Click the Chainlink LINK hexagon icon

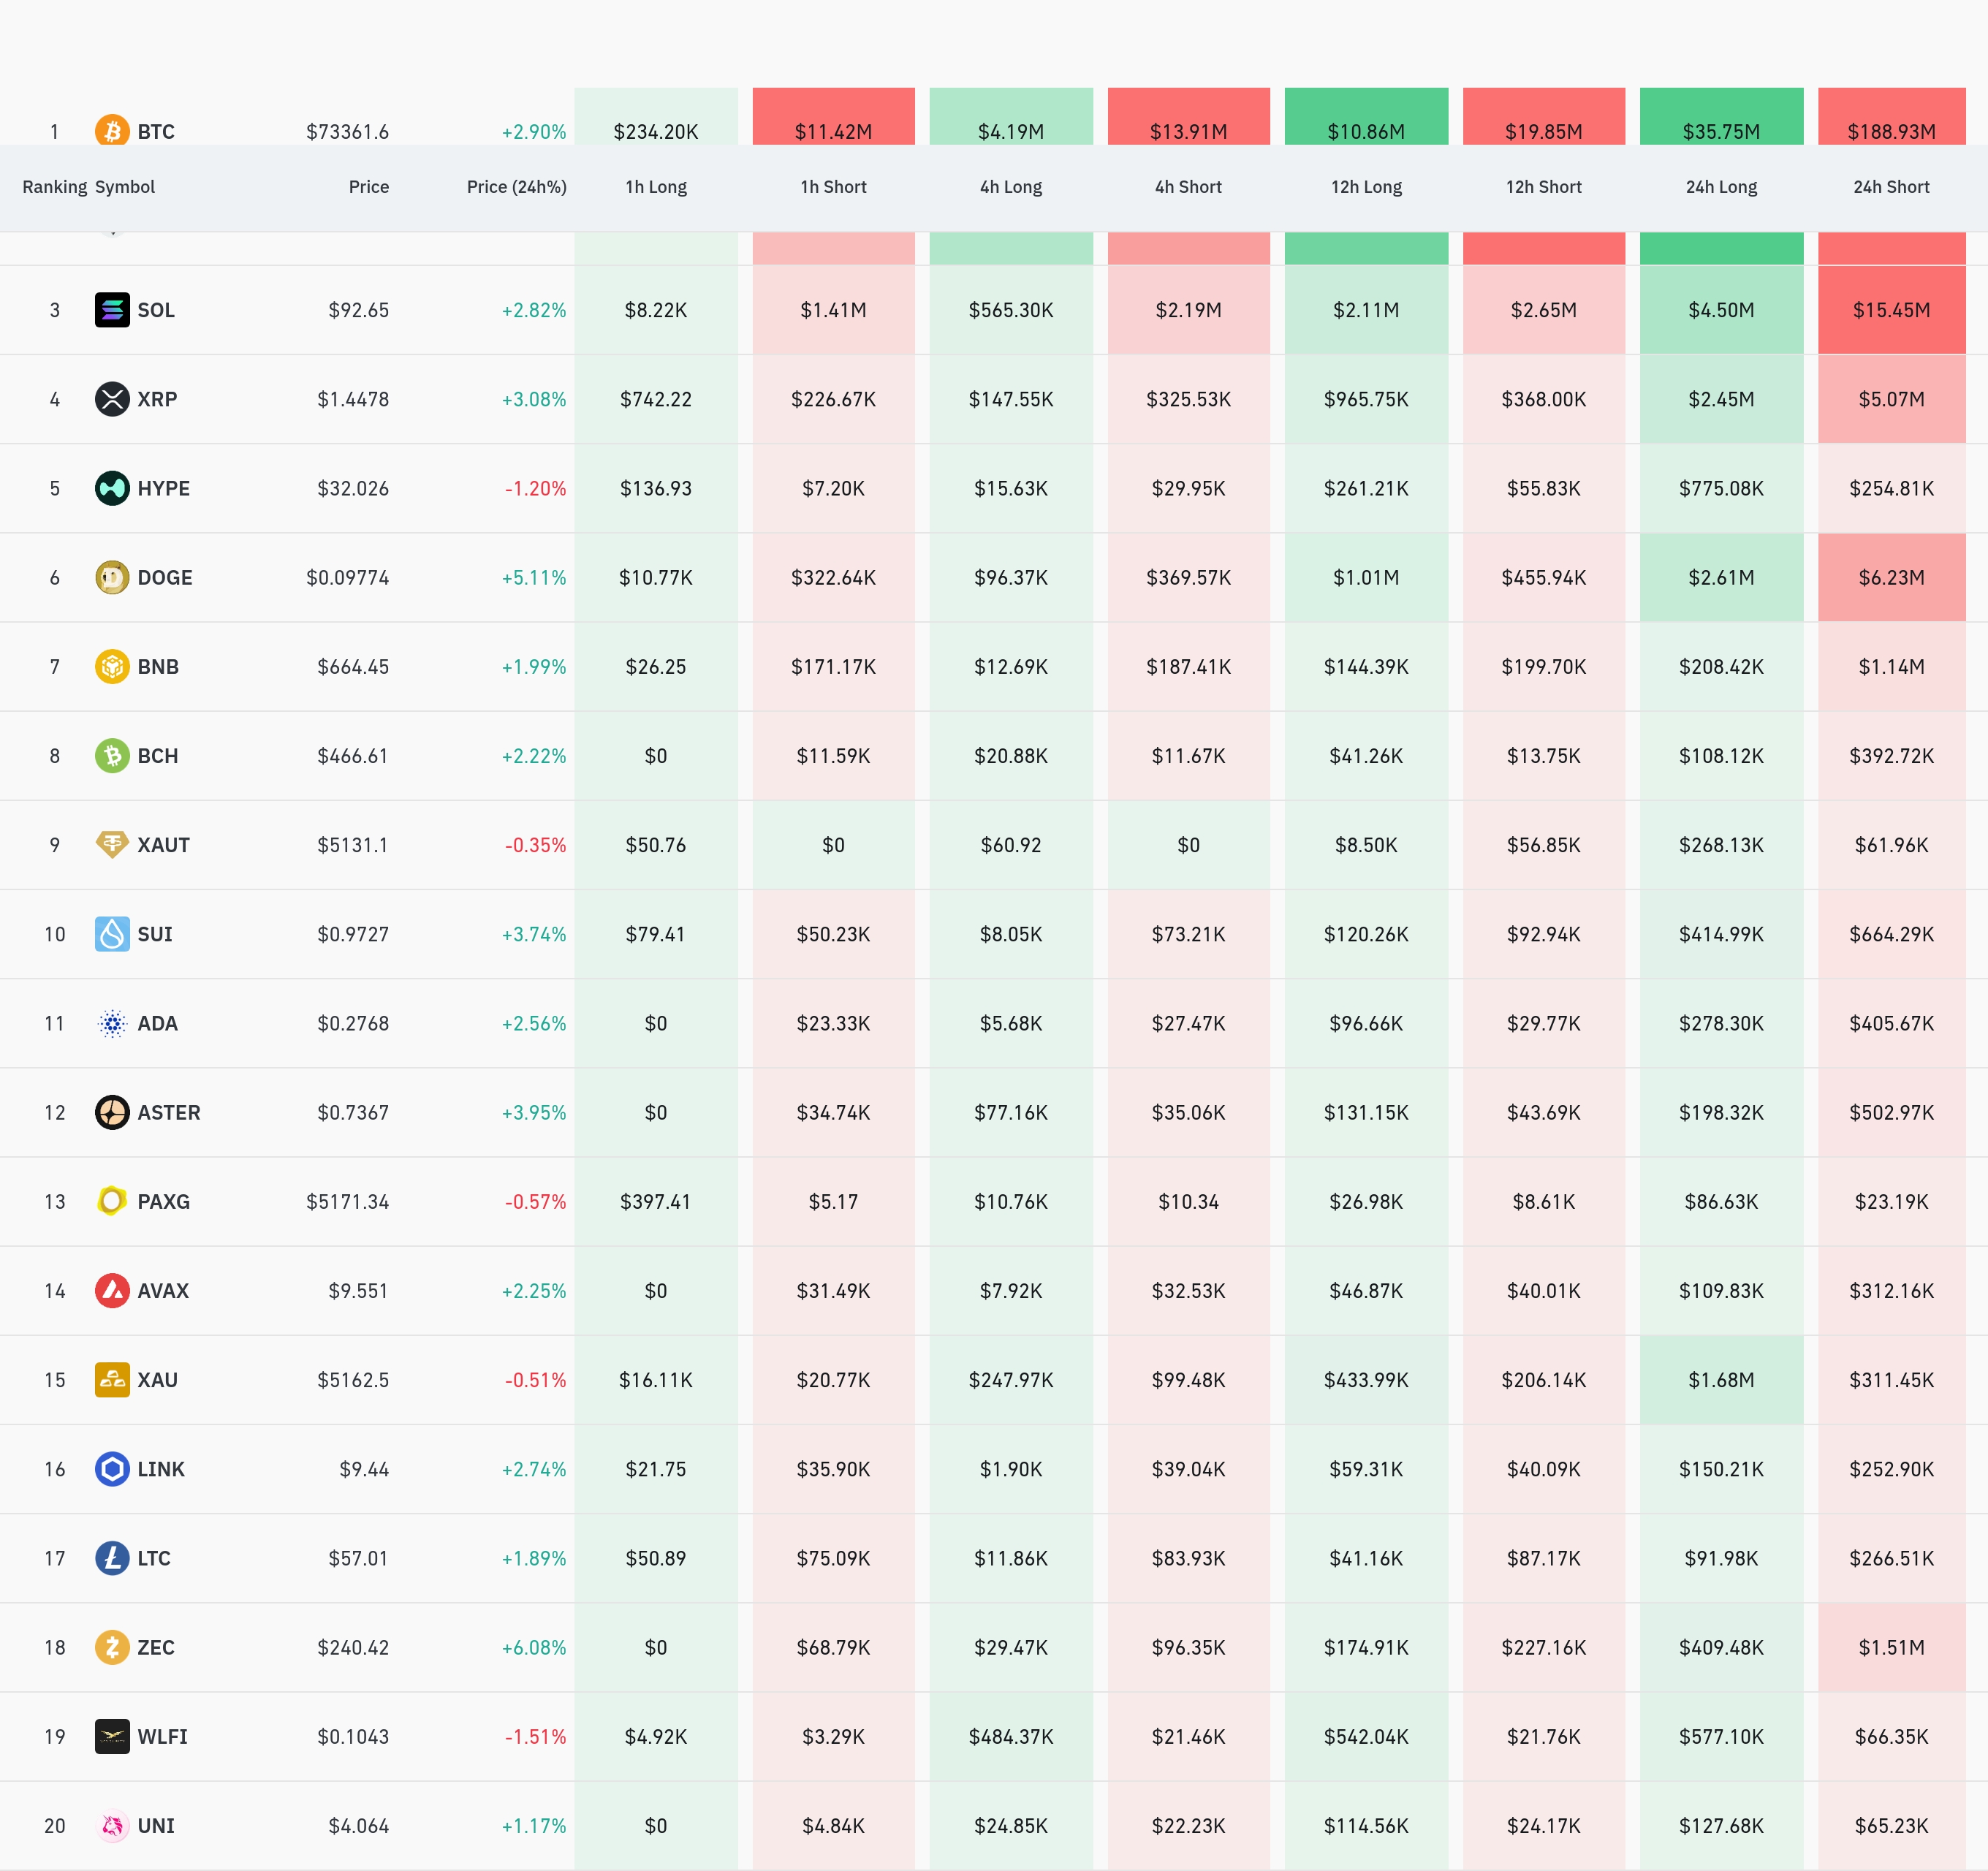(112, 1469)
